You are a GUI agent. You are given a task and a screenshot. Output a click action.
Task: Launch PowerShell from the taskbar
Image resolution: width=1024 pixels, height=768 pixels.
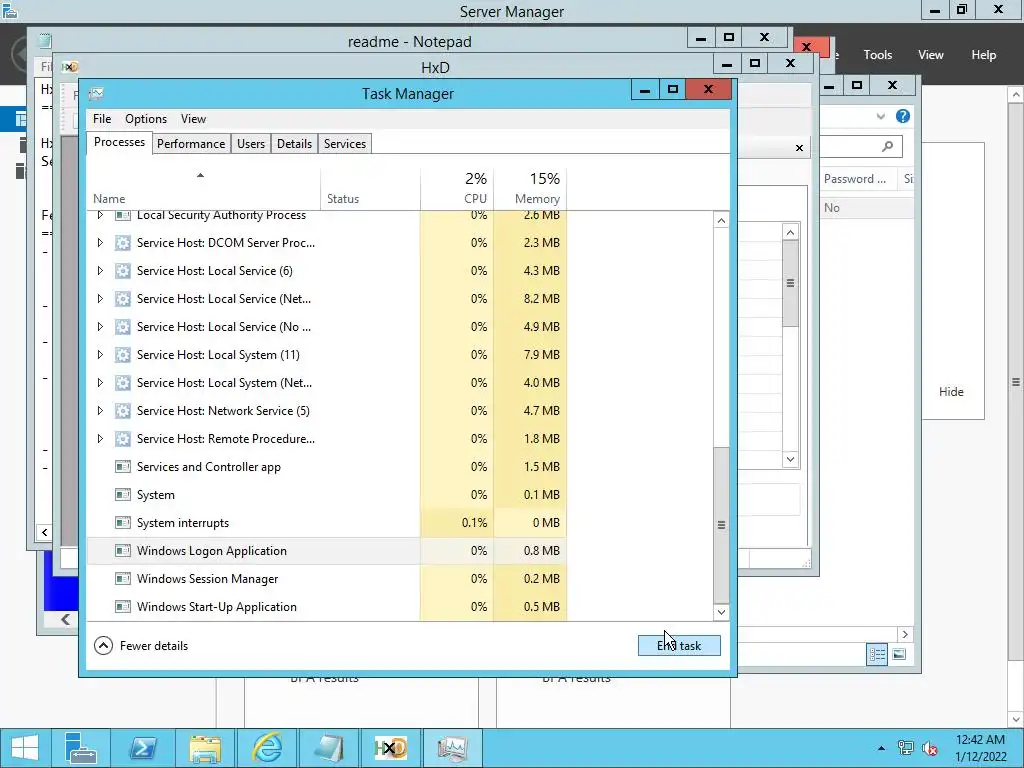pos(142,748)
